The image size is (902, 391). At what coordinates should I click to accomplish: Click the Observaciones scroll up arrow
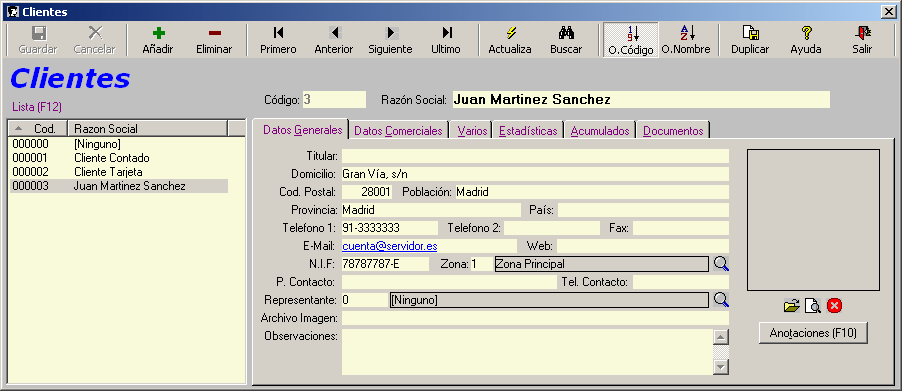pos(721,337)
